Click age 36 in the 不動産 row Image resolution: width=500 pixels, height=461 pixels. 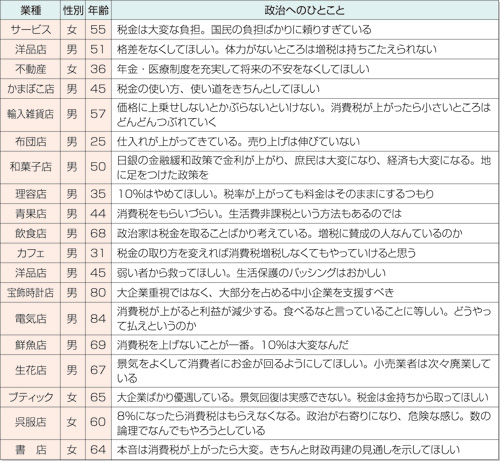coord(98,69)
